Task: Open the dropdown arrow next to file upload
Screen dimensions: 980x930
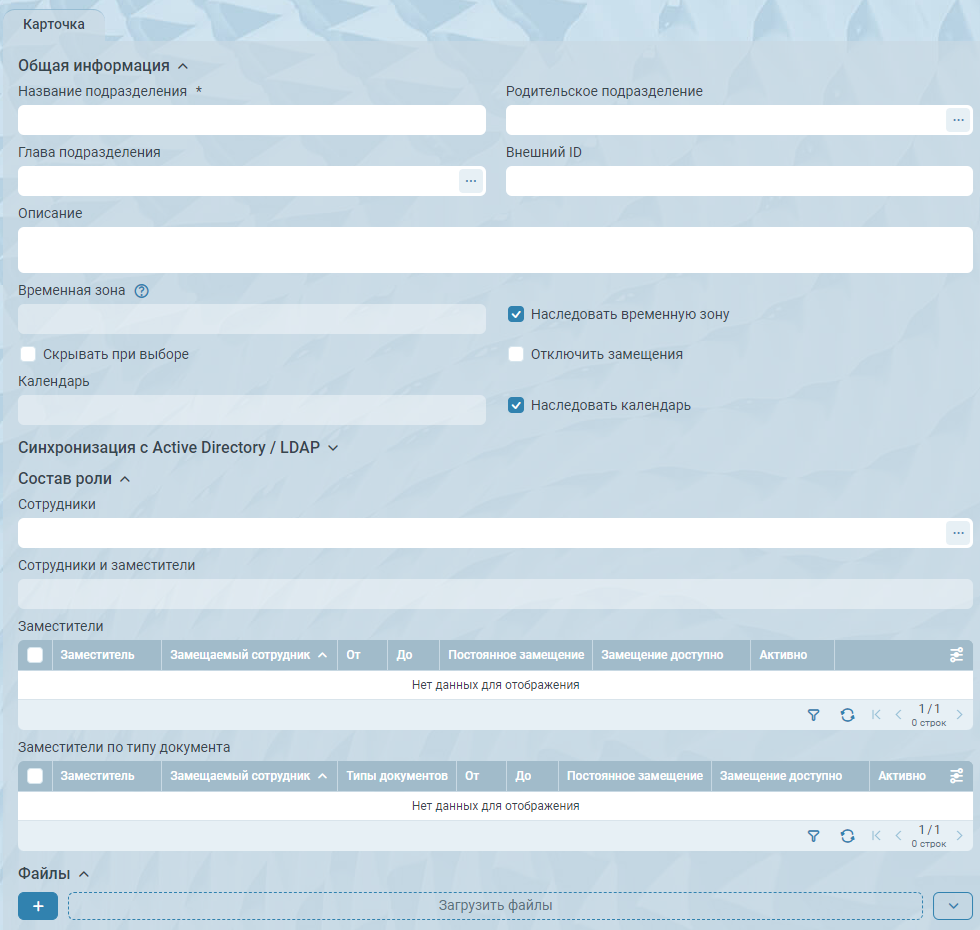Action: [x=952, y=906]
